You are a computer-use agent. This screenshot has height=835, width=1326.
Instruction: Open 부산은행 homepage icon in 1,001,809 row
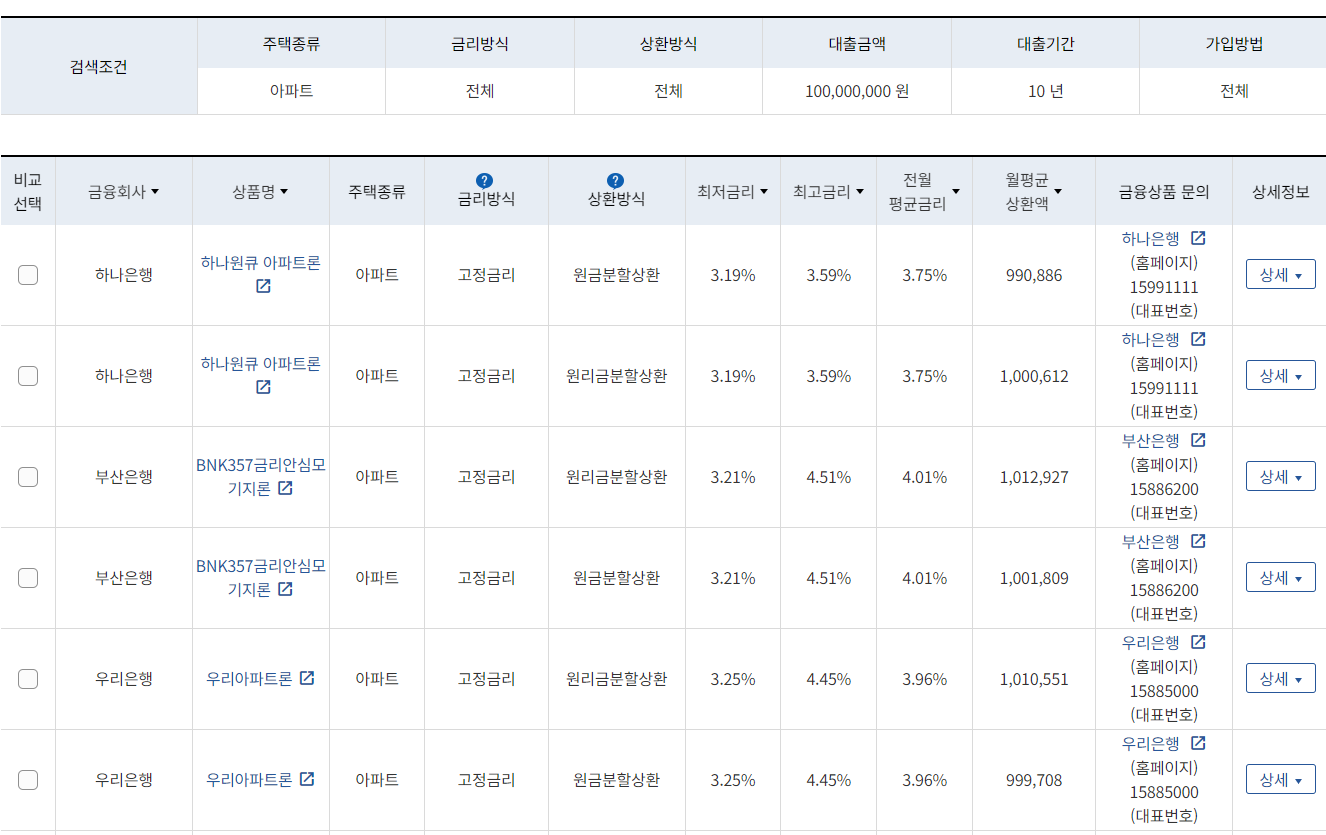point(1198,541)
